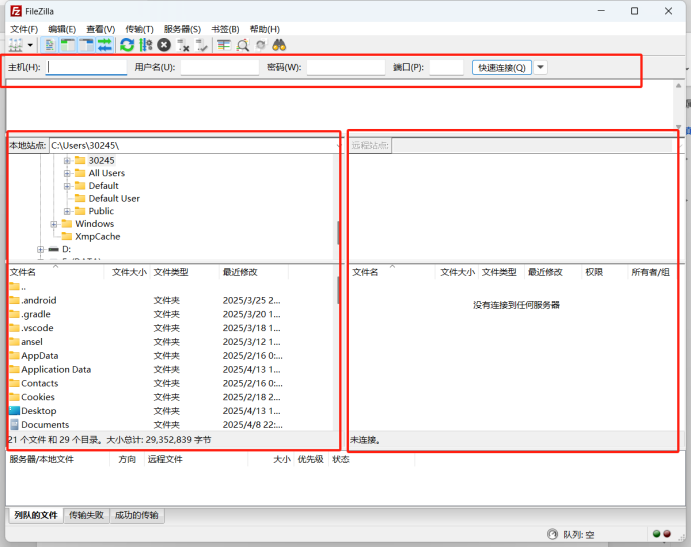692x548 pixels.
Task: Click the reconnect to last server icon
Action: [202, 45]
